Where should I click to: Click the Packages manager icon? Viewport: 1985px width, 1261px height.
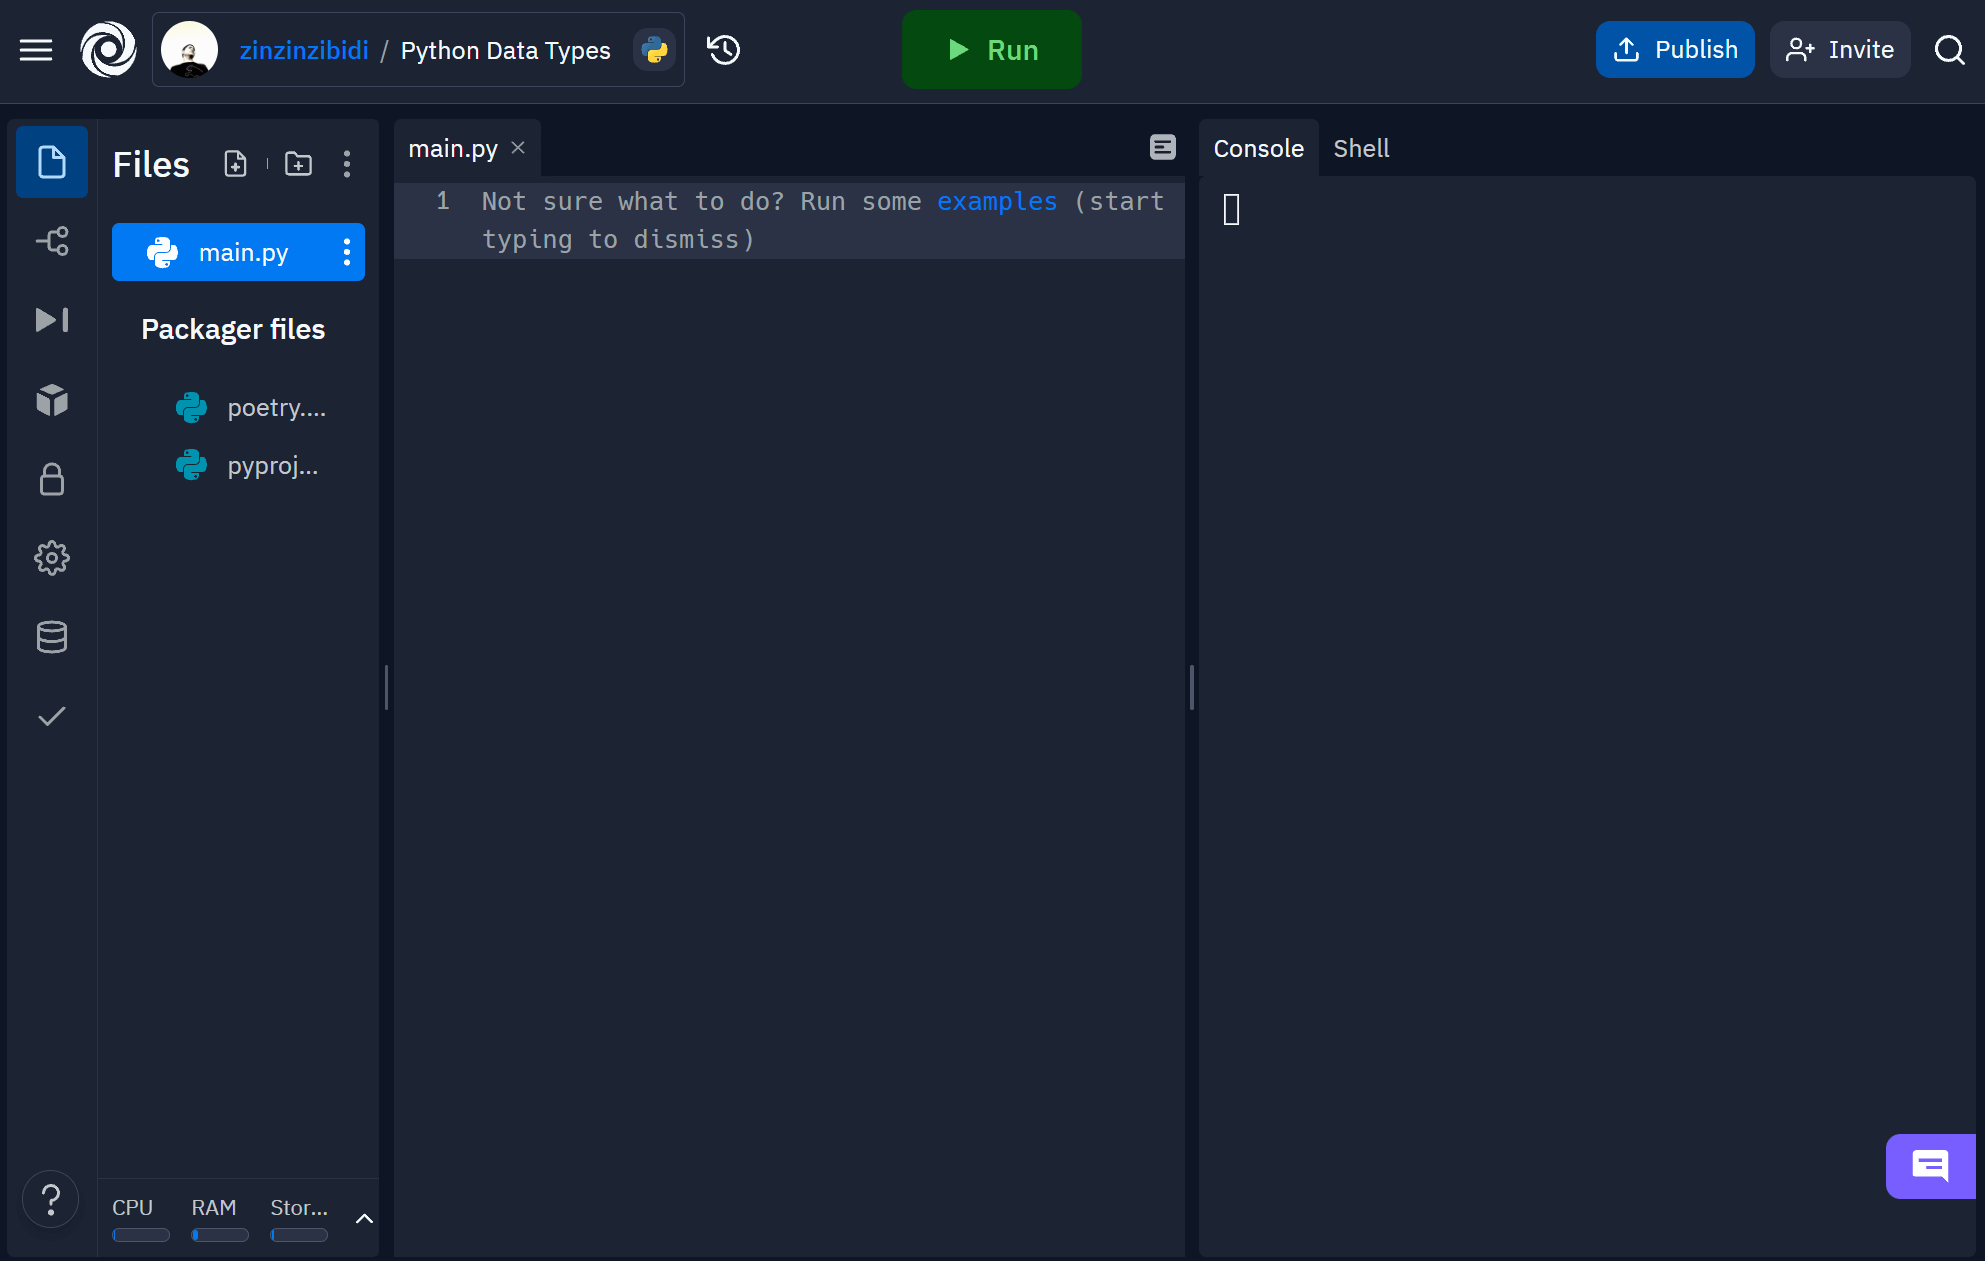[51, 401]
